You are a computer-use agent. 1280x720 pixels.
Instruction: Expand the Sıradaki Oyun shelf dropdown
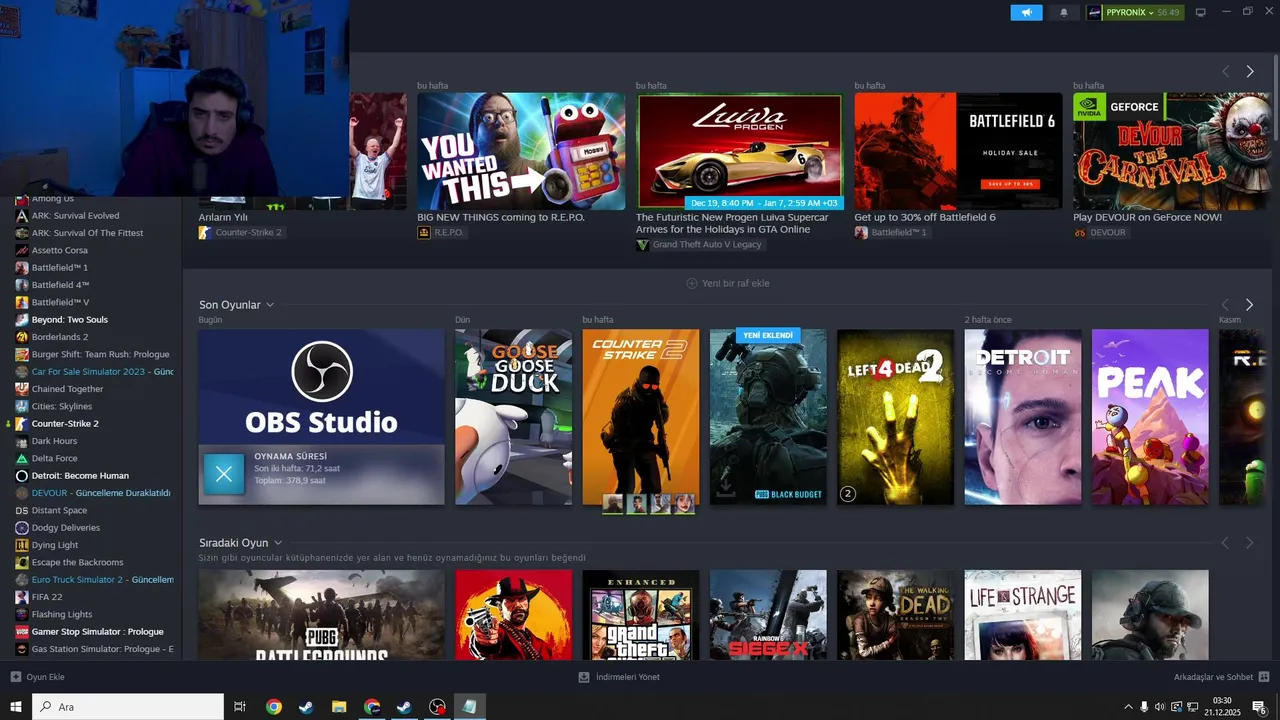click(278, 543)
